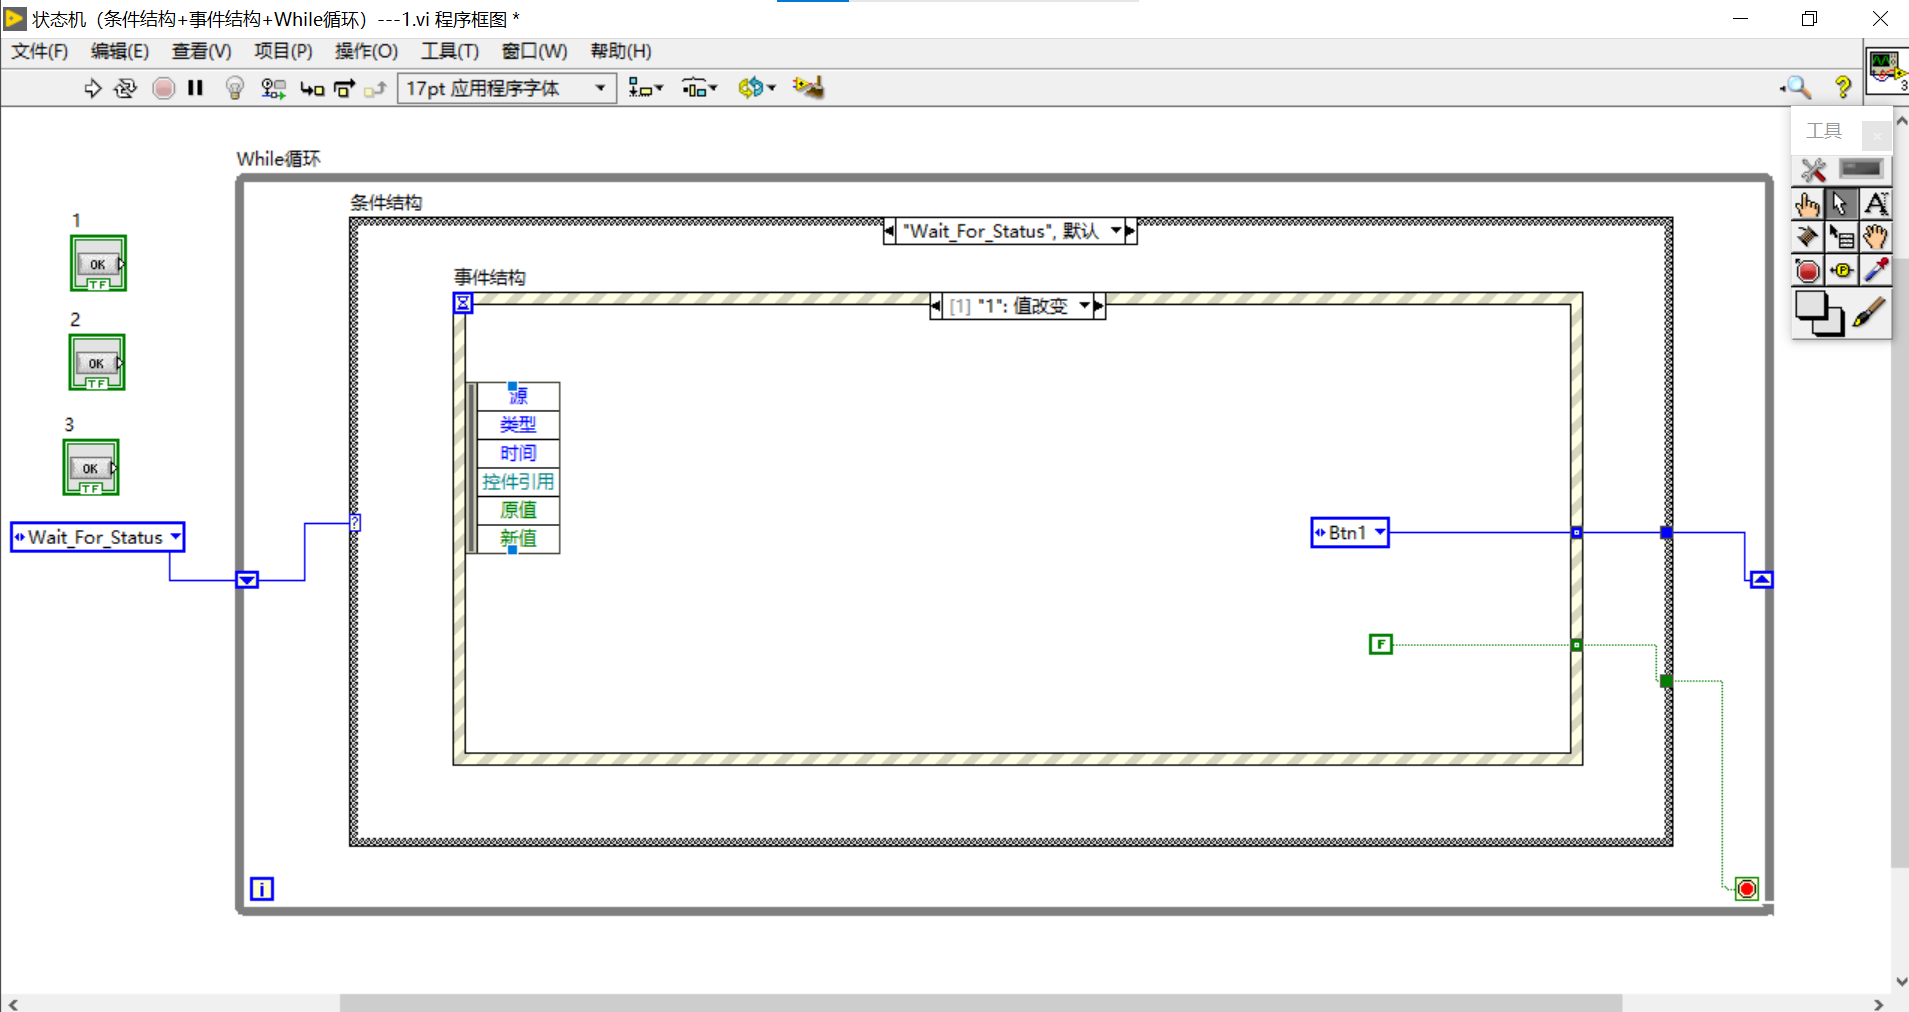Viewport: 1909px width, 1012px height.
Task: Select the Connect Wire spool tool
Action: pyautogui.click(x=1807, y=237)
